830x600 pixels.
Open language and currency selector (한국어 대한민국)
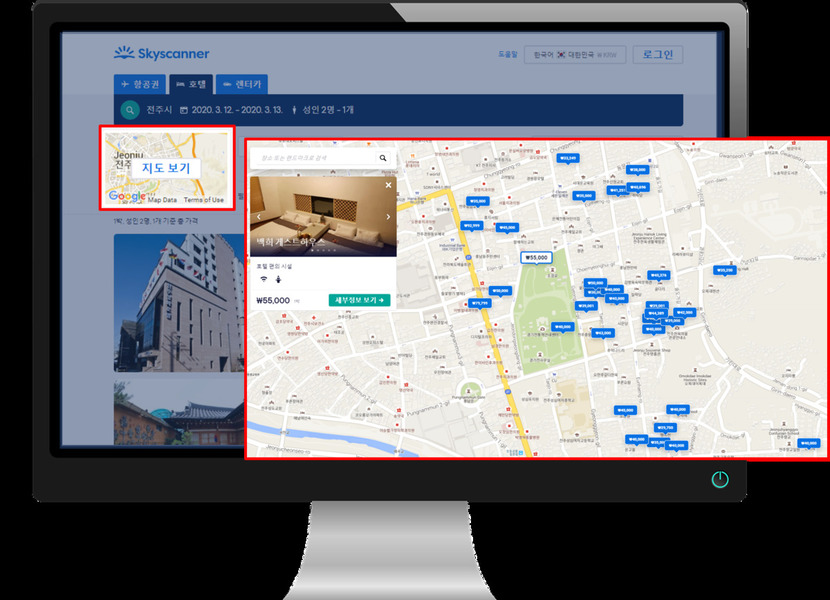574,55
